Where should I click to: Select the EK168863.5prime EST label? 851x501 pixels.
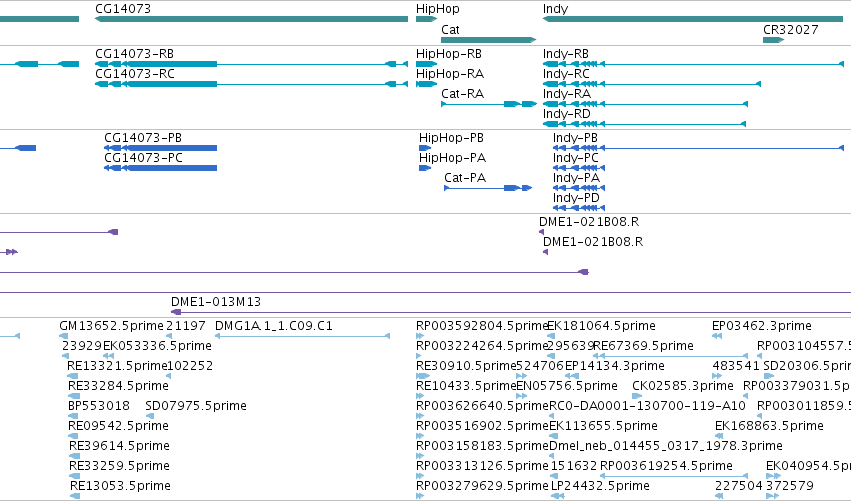769,427
